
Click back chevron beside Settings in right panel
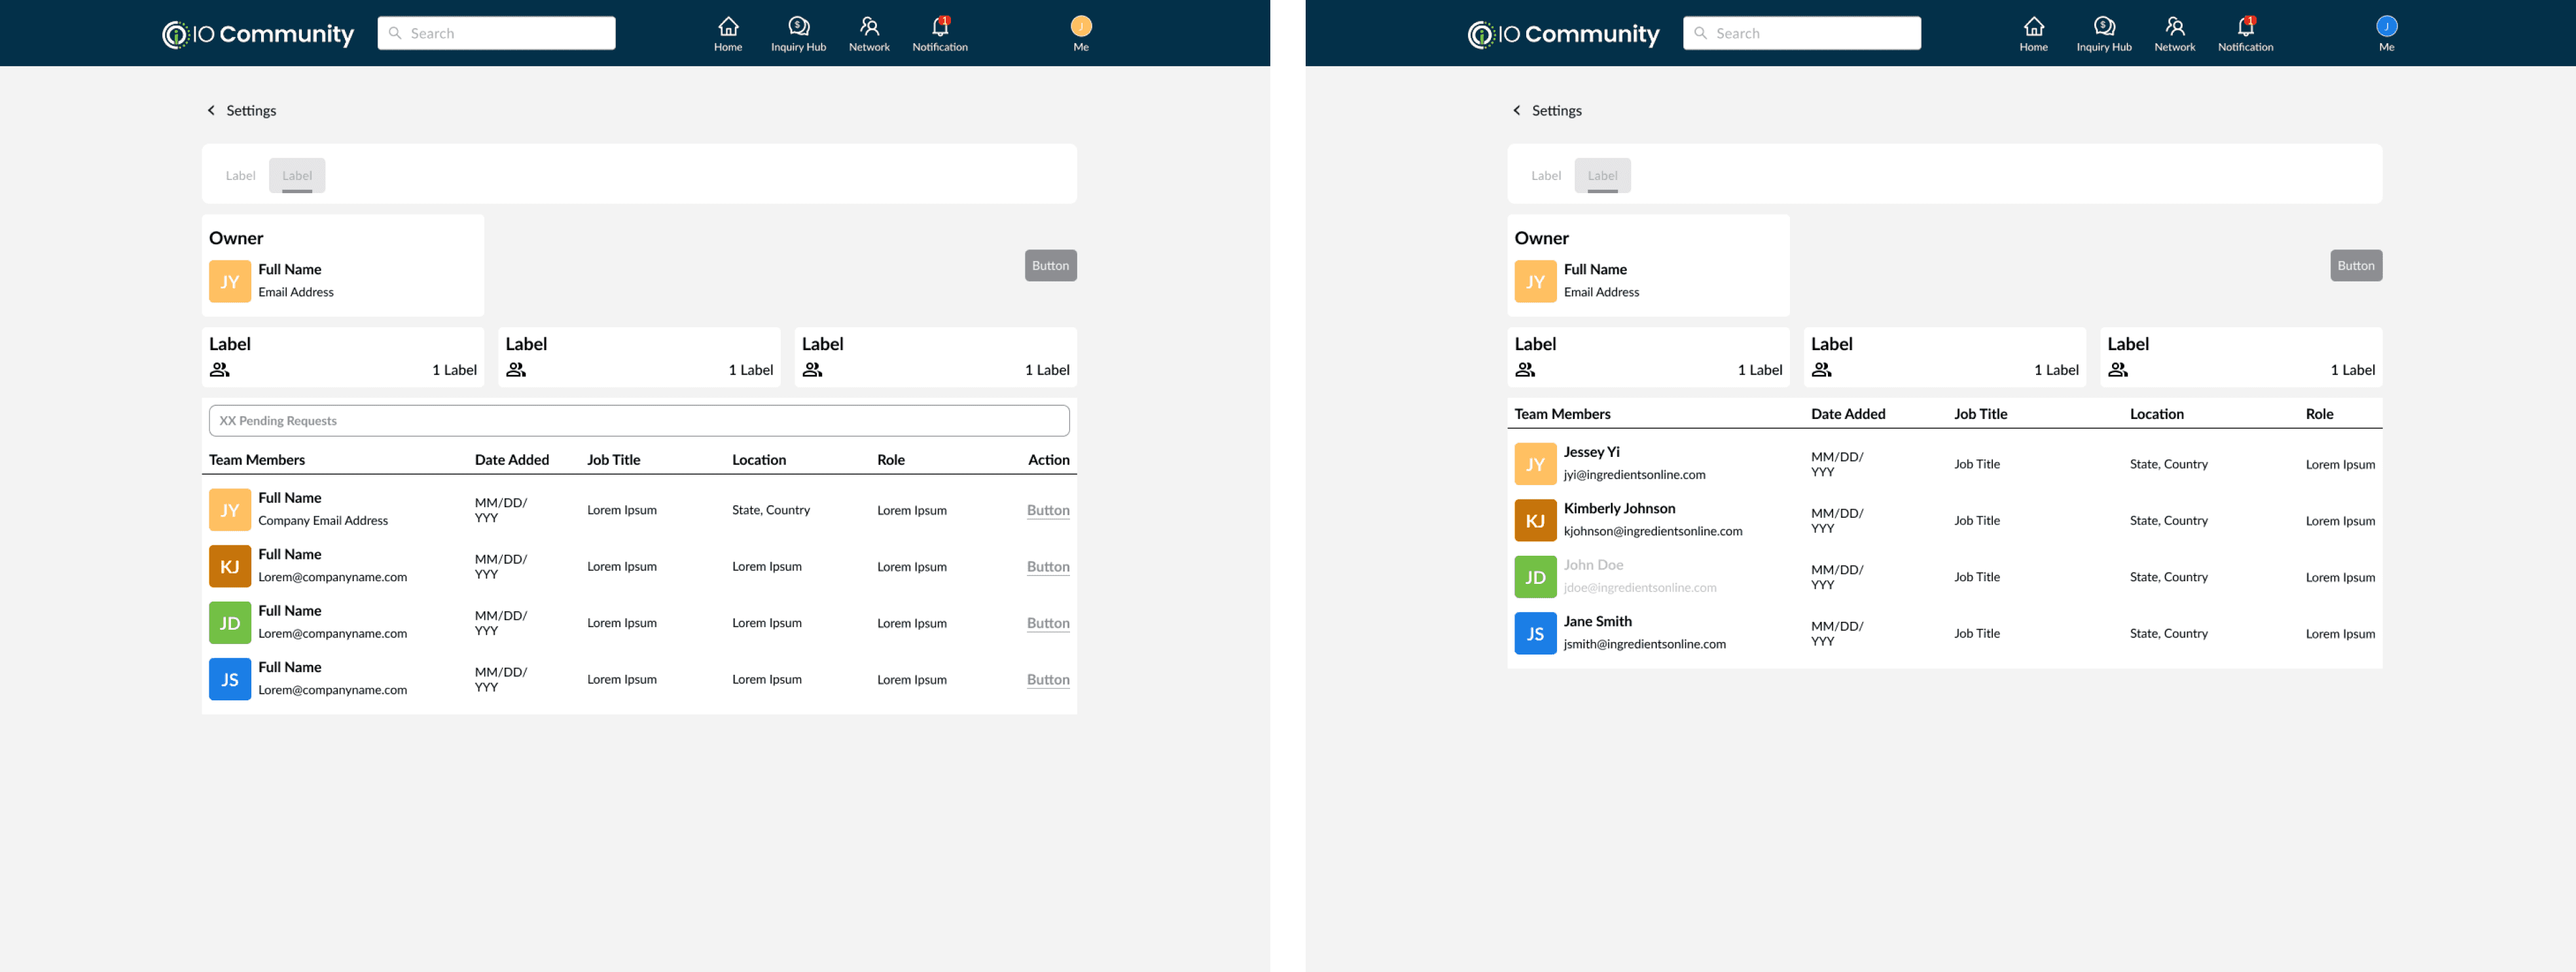point(1516,111)
